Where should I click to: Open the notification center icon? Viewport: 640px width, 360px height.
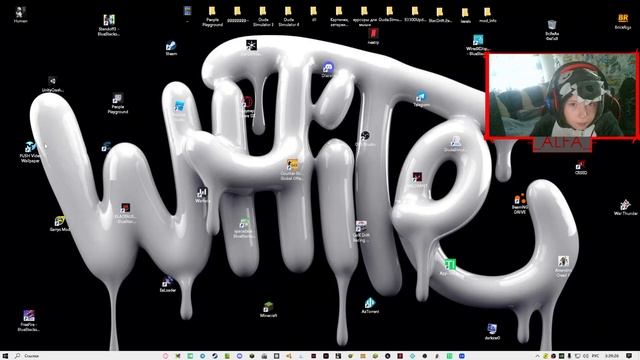[629, 356]
